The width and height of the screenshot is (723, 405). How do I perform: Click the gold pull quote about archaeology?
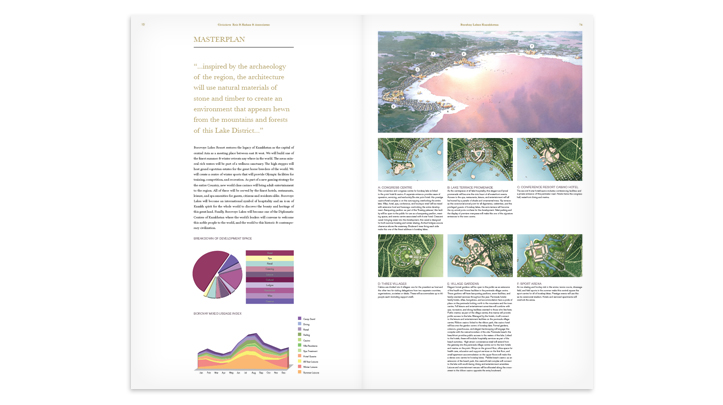(242, 98)
